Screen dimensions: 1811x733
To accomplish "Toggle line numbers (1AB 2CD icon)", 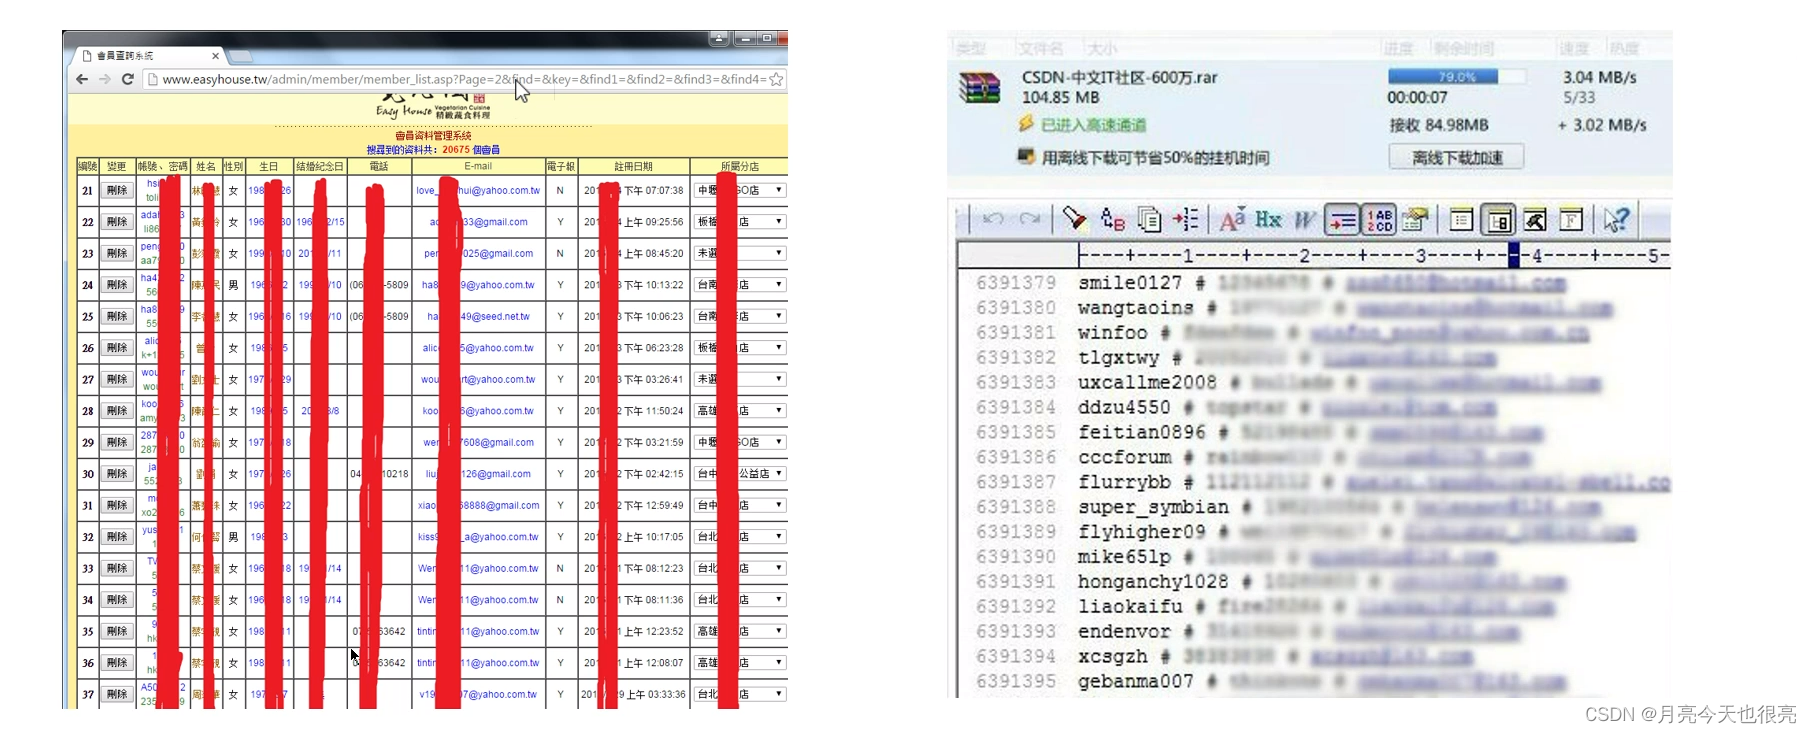I will (x=1379, y=219).
